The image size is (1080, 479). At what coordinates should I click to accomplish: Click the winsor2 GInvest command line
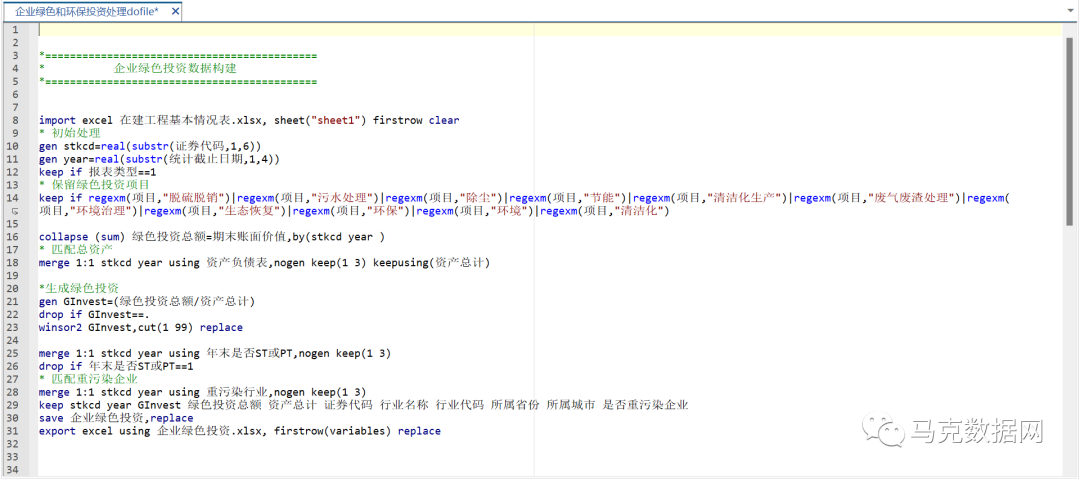point(141,327)
